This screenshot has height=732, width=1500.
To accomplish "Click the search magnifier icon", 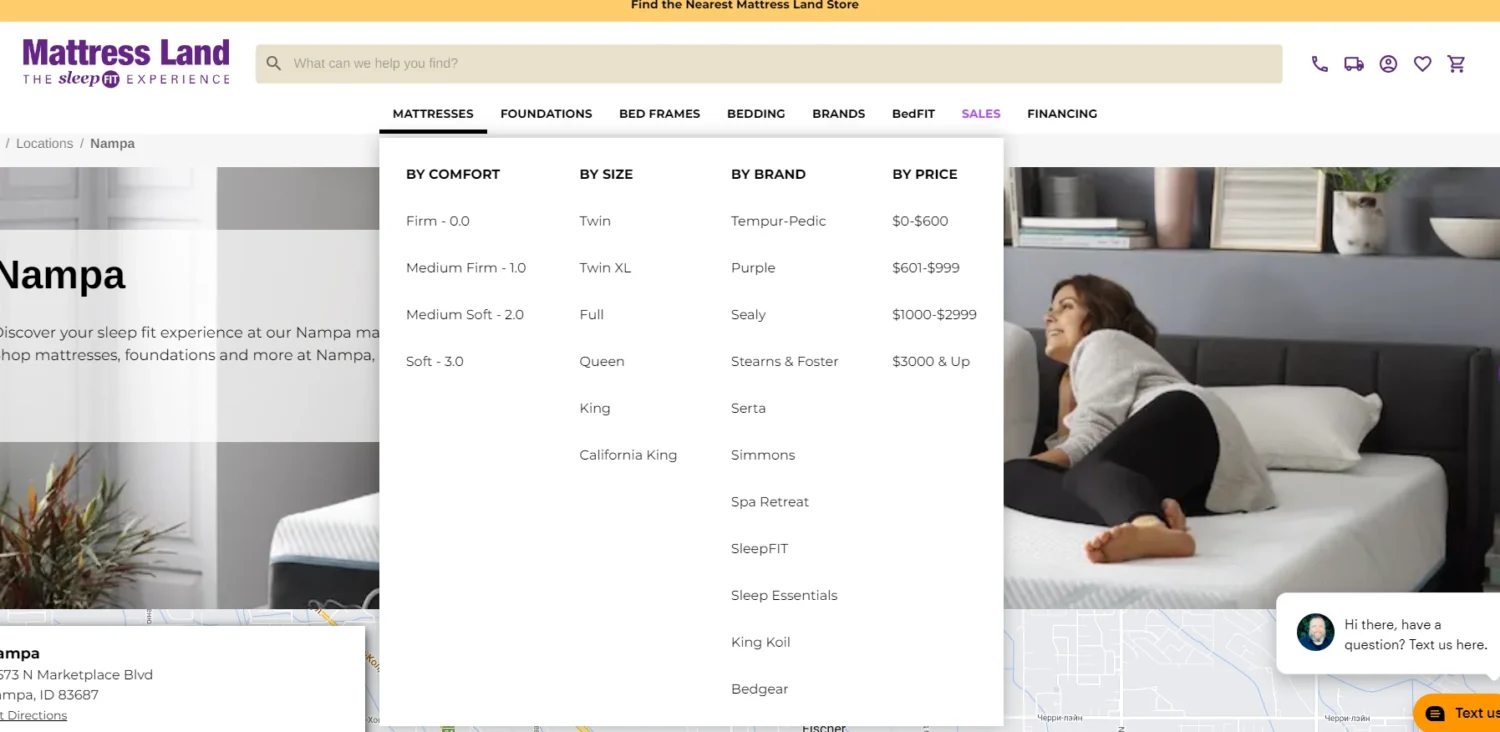I will [273, 63].
